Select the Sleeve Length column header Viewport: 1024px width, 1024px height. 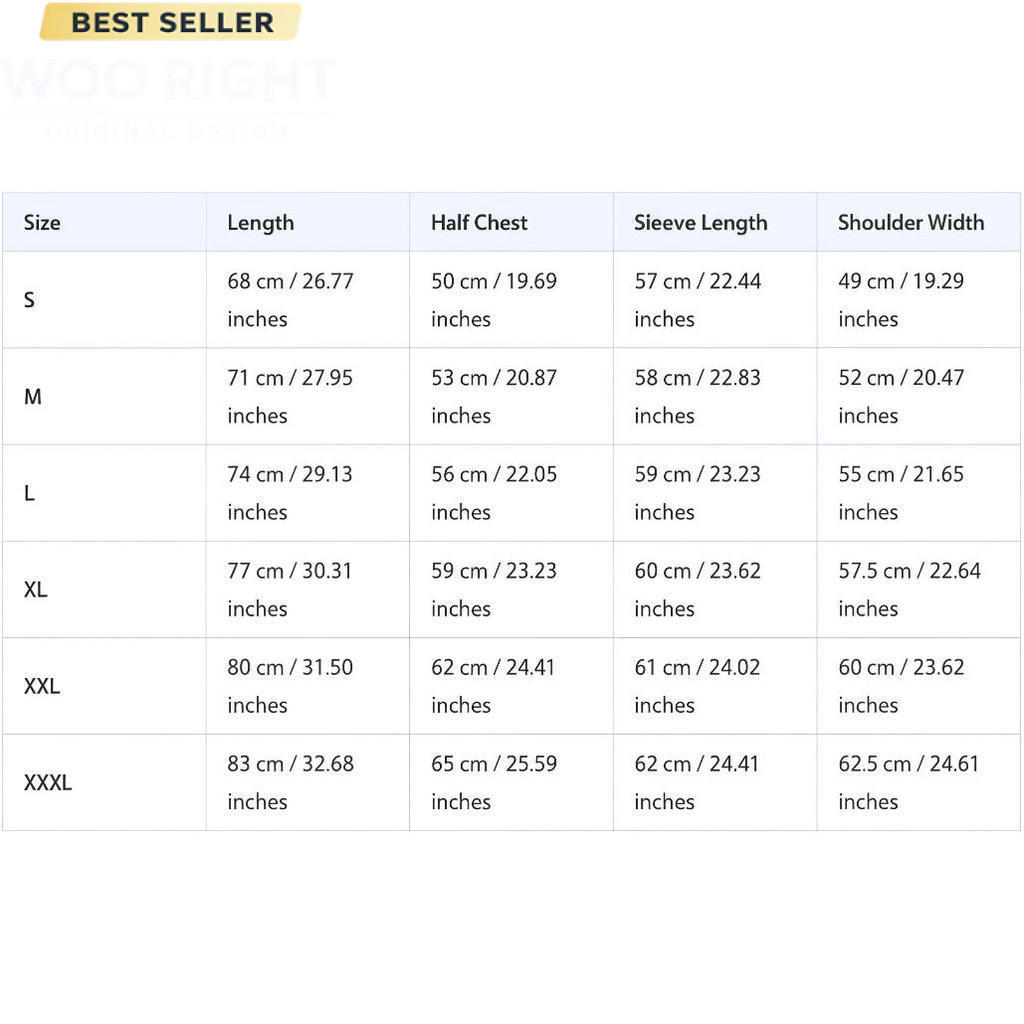(x=701, y=223)
